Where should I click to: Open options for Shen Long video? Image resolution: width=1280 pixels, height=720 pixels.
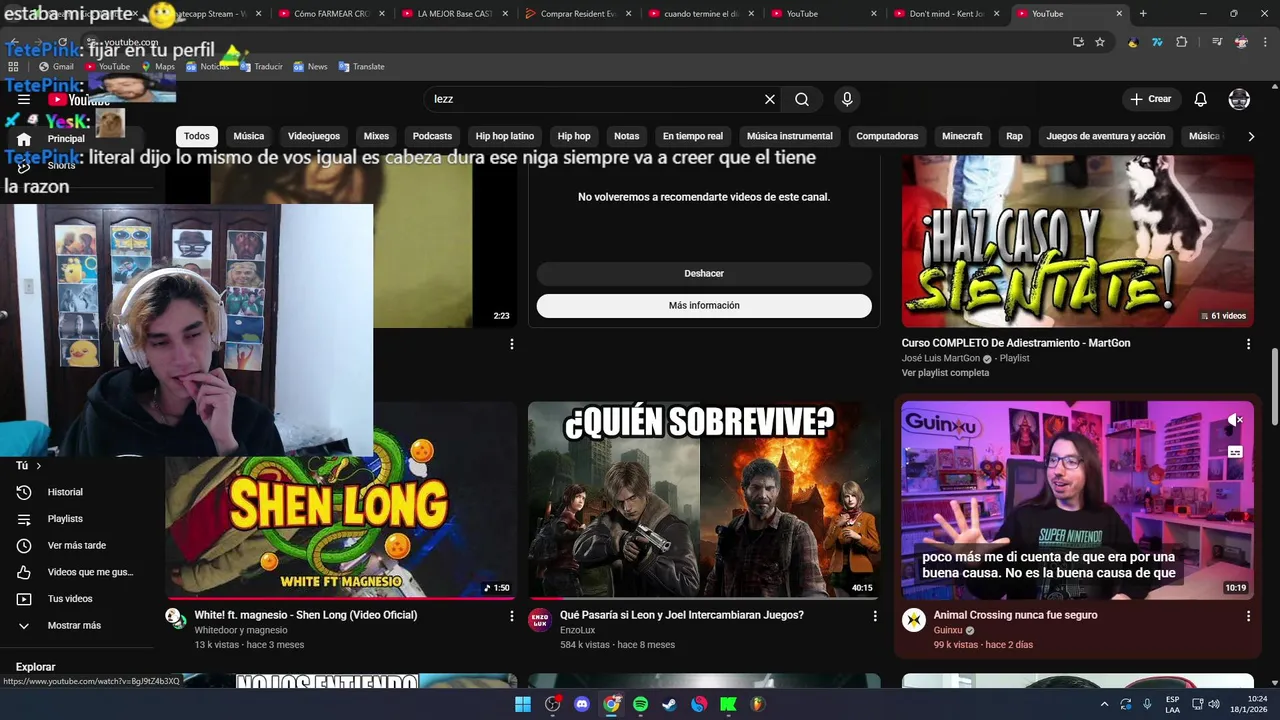[511, 616]
